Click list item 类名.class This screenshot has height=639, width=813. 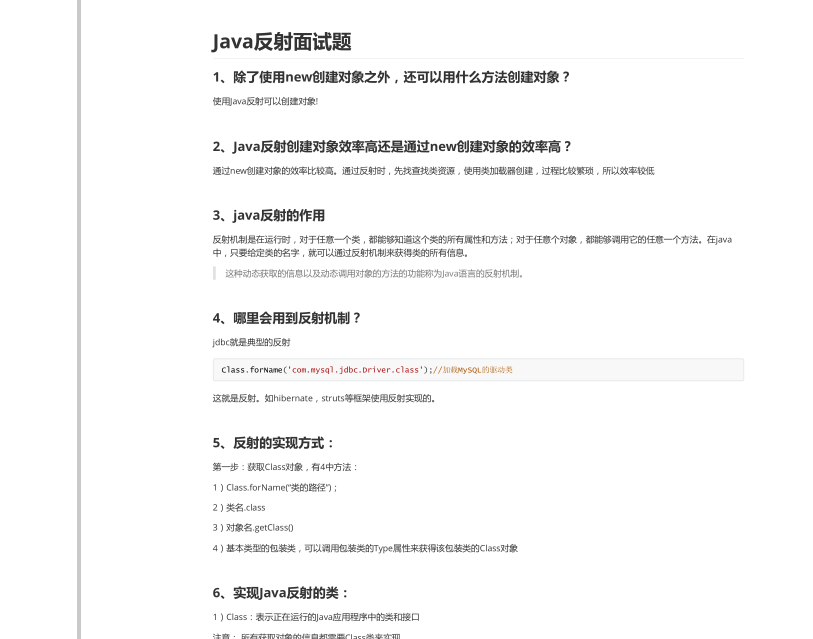(238, 507)
